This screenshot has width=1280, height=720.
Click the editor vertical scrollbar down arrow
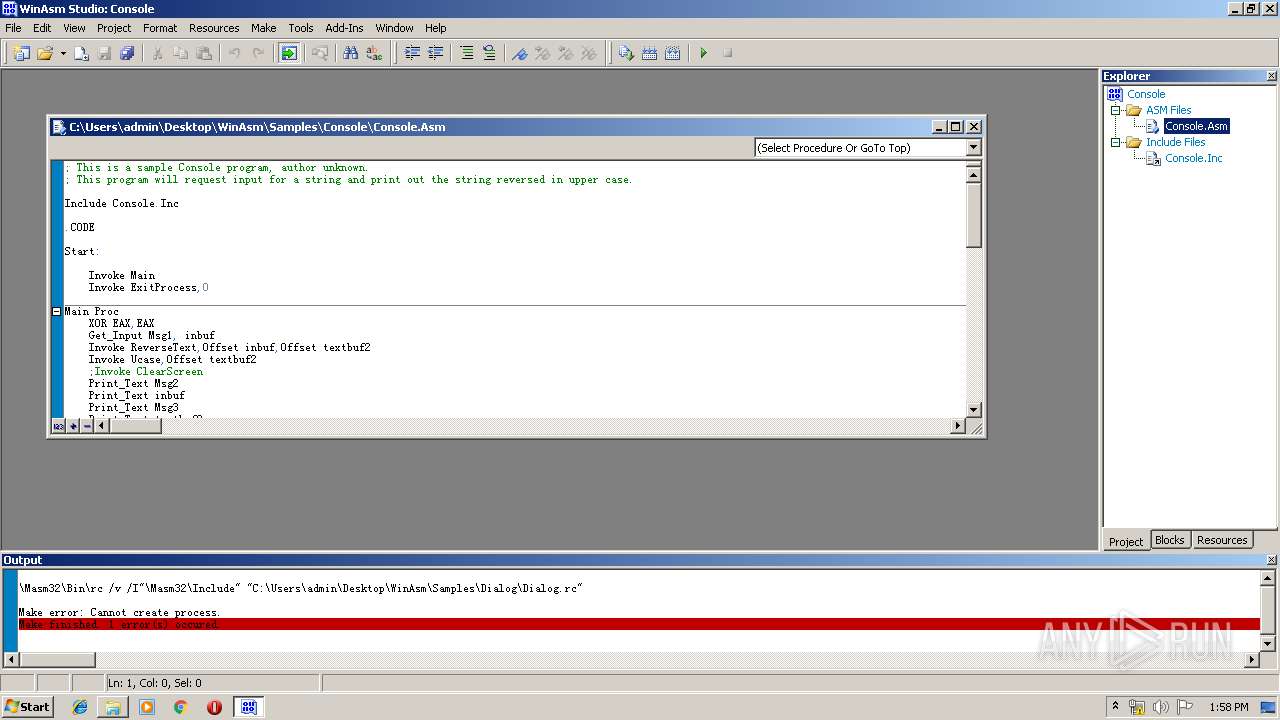coord(974,410)
